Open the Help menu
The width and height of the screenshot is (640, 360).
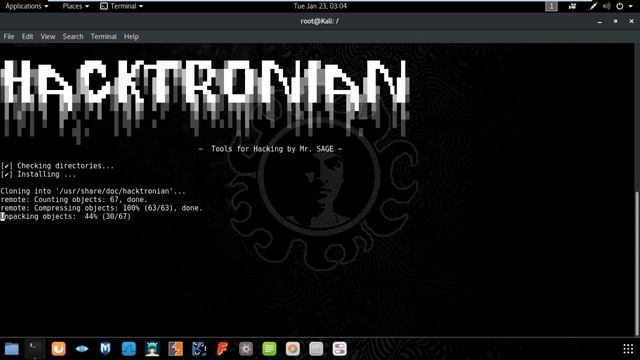(x=131, y=36)
